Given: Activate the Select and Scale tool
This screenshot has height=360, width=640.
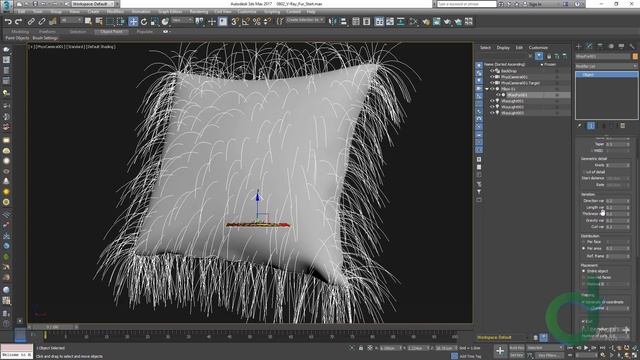Looking at the screenshot, I should (154, 22).
